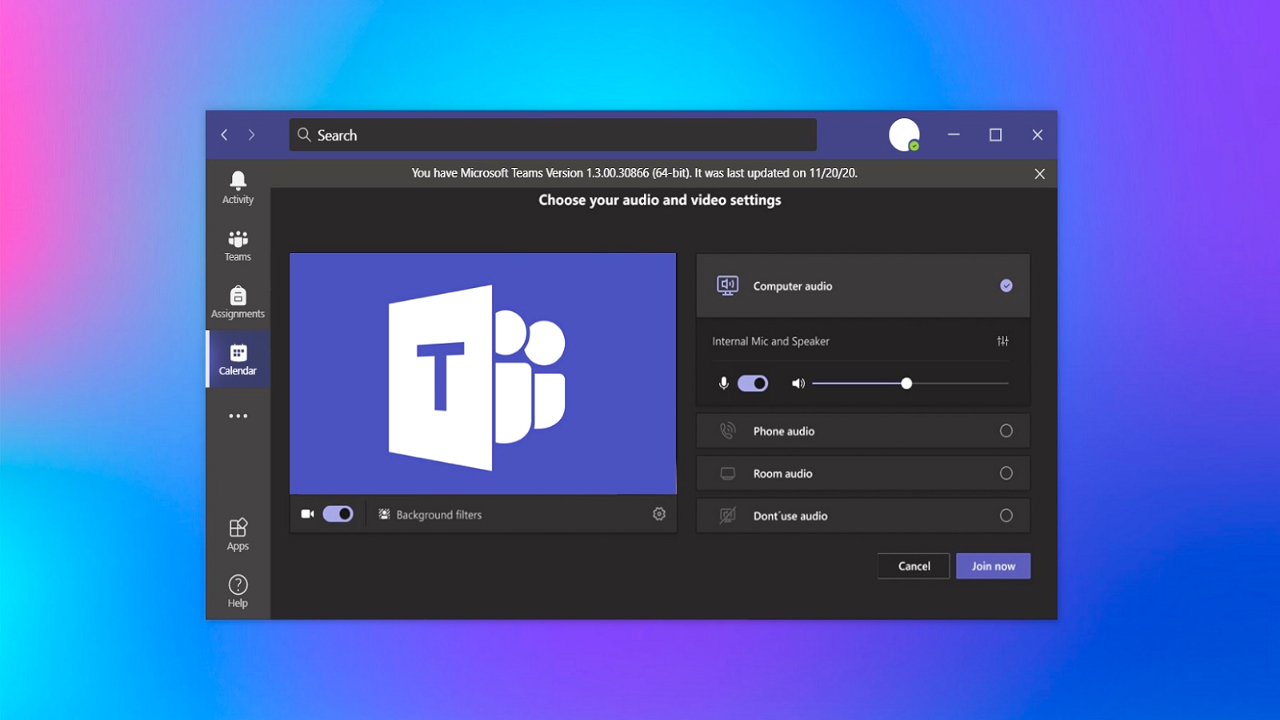The width and height of the screenshot is (1280, 720).
Task: Open the Apps store icon
Action: tap(238, 528)
